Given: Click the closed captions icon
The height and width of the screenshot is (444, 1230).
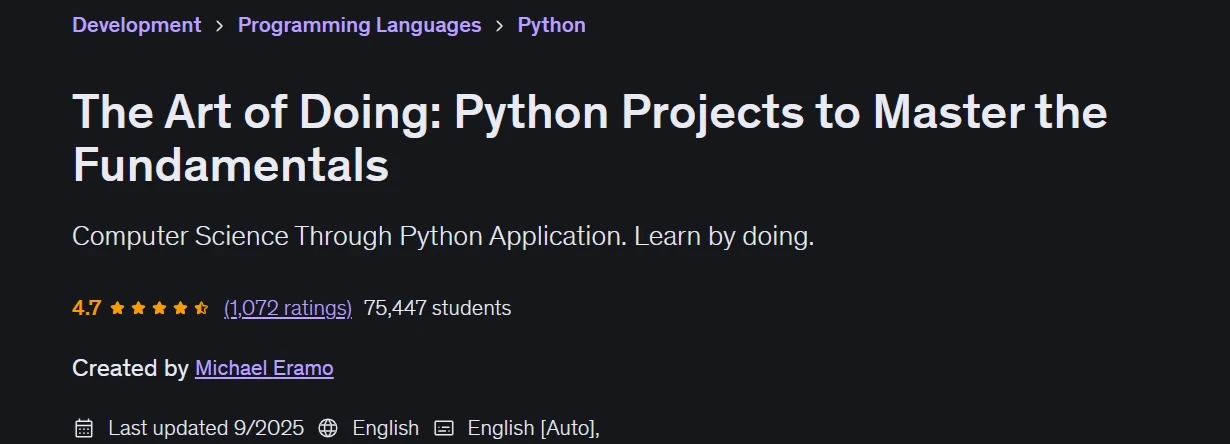Looking at the screenshot, I should tap(444, 428).
